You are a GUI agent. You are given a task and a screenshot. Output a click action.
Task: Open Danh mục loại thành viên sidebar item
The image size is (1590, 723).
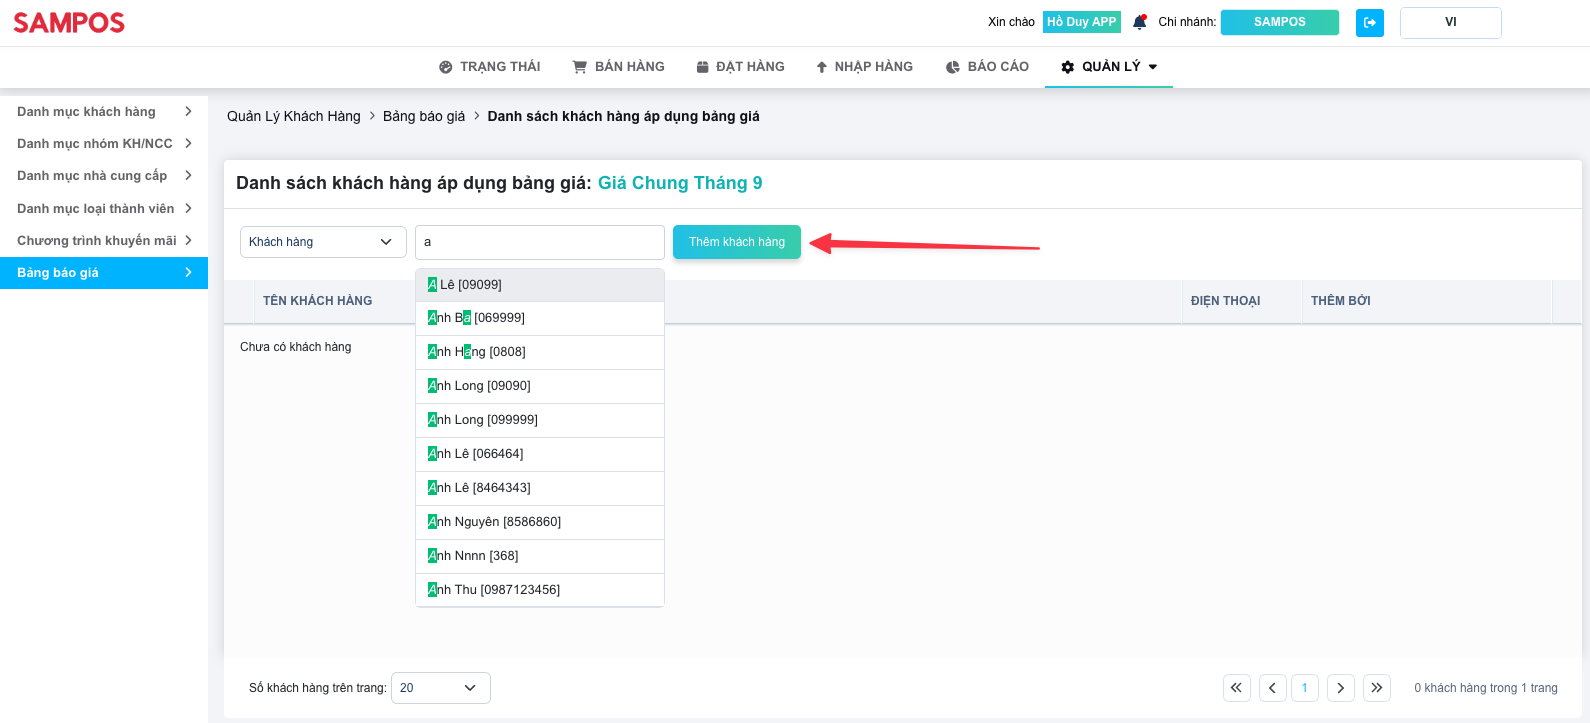[104, 209]
